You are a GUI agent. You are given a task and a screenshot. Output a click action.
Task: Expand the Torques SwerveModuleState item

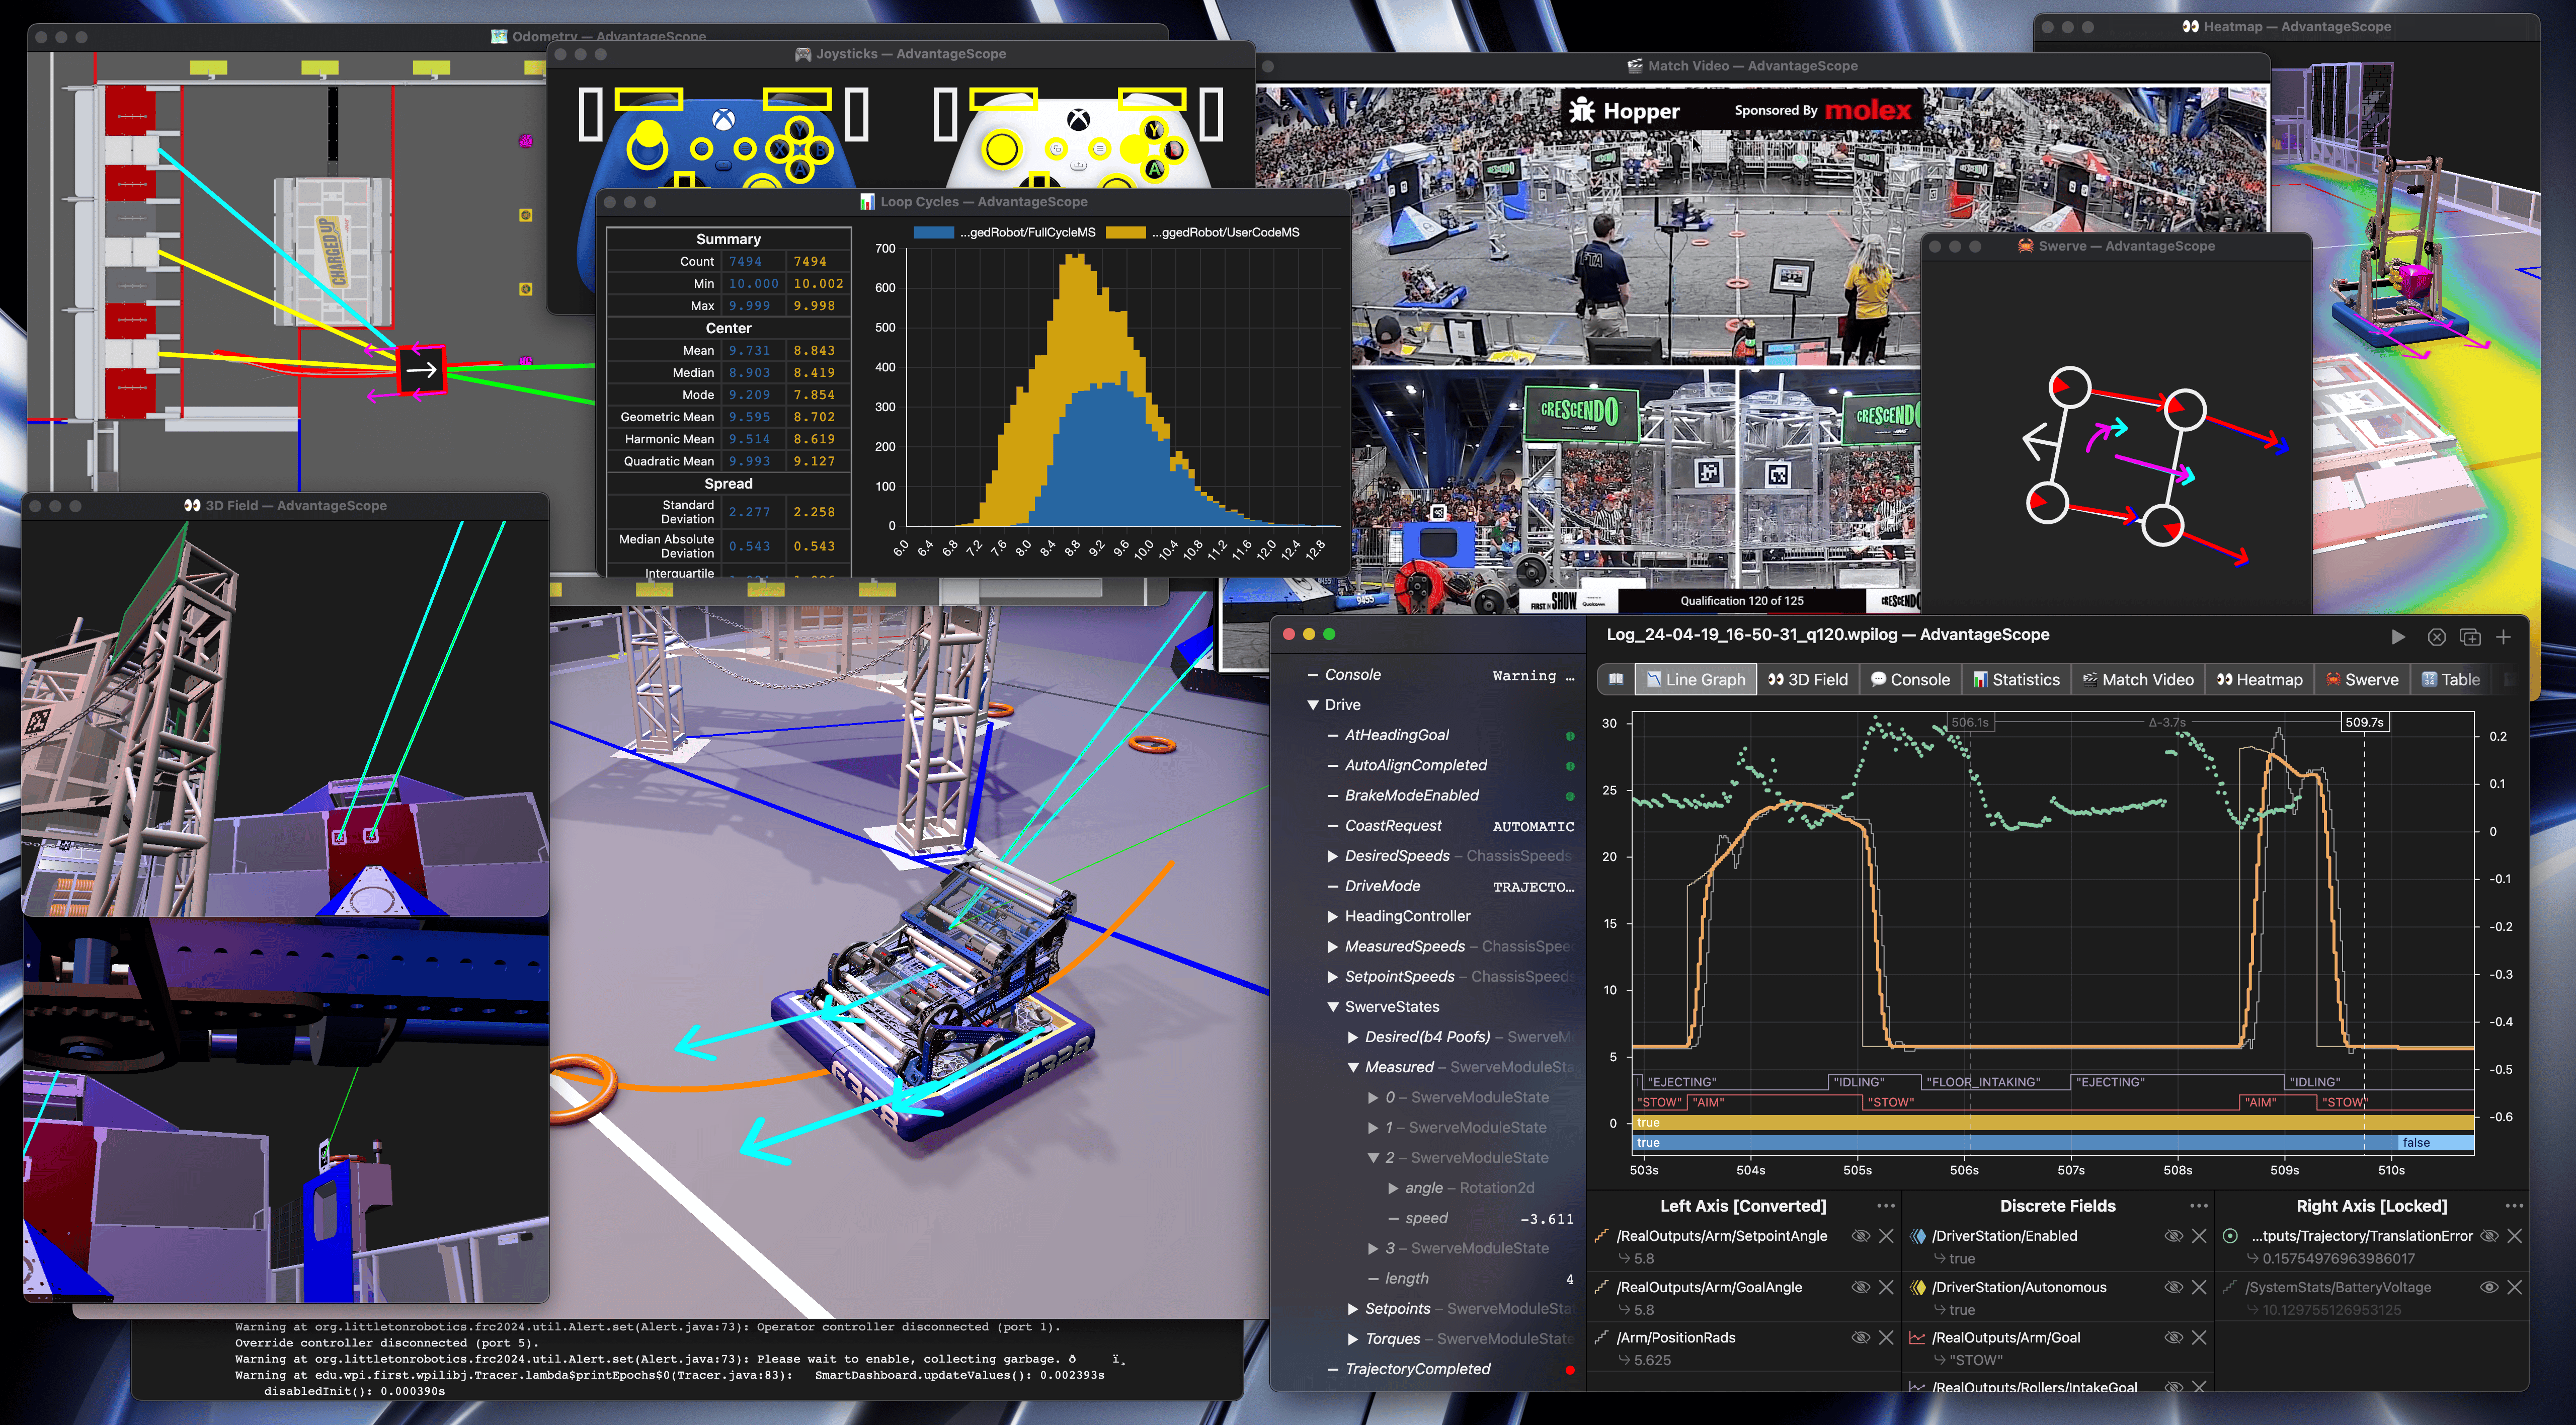click(1353, 1339)
